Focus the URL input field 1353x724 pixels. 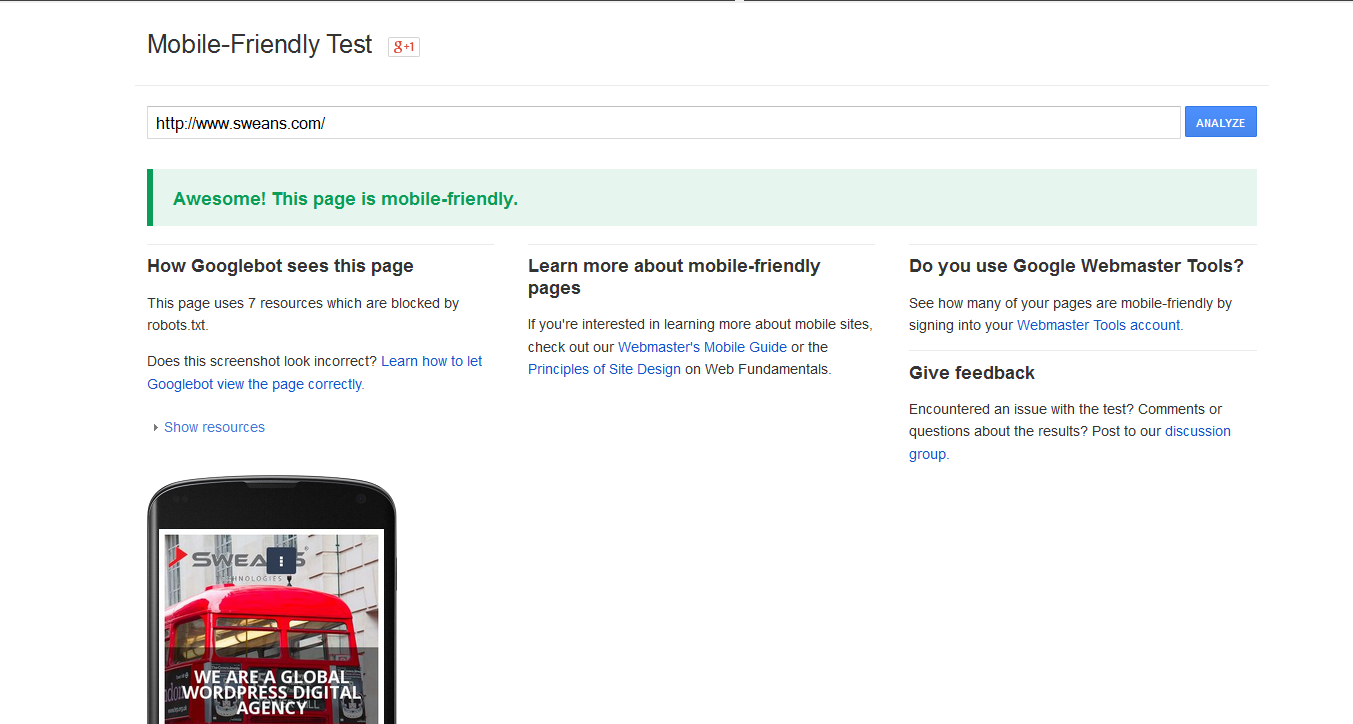coord(663,123)
